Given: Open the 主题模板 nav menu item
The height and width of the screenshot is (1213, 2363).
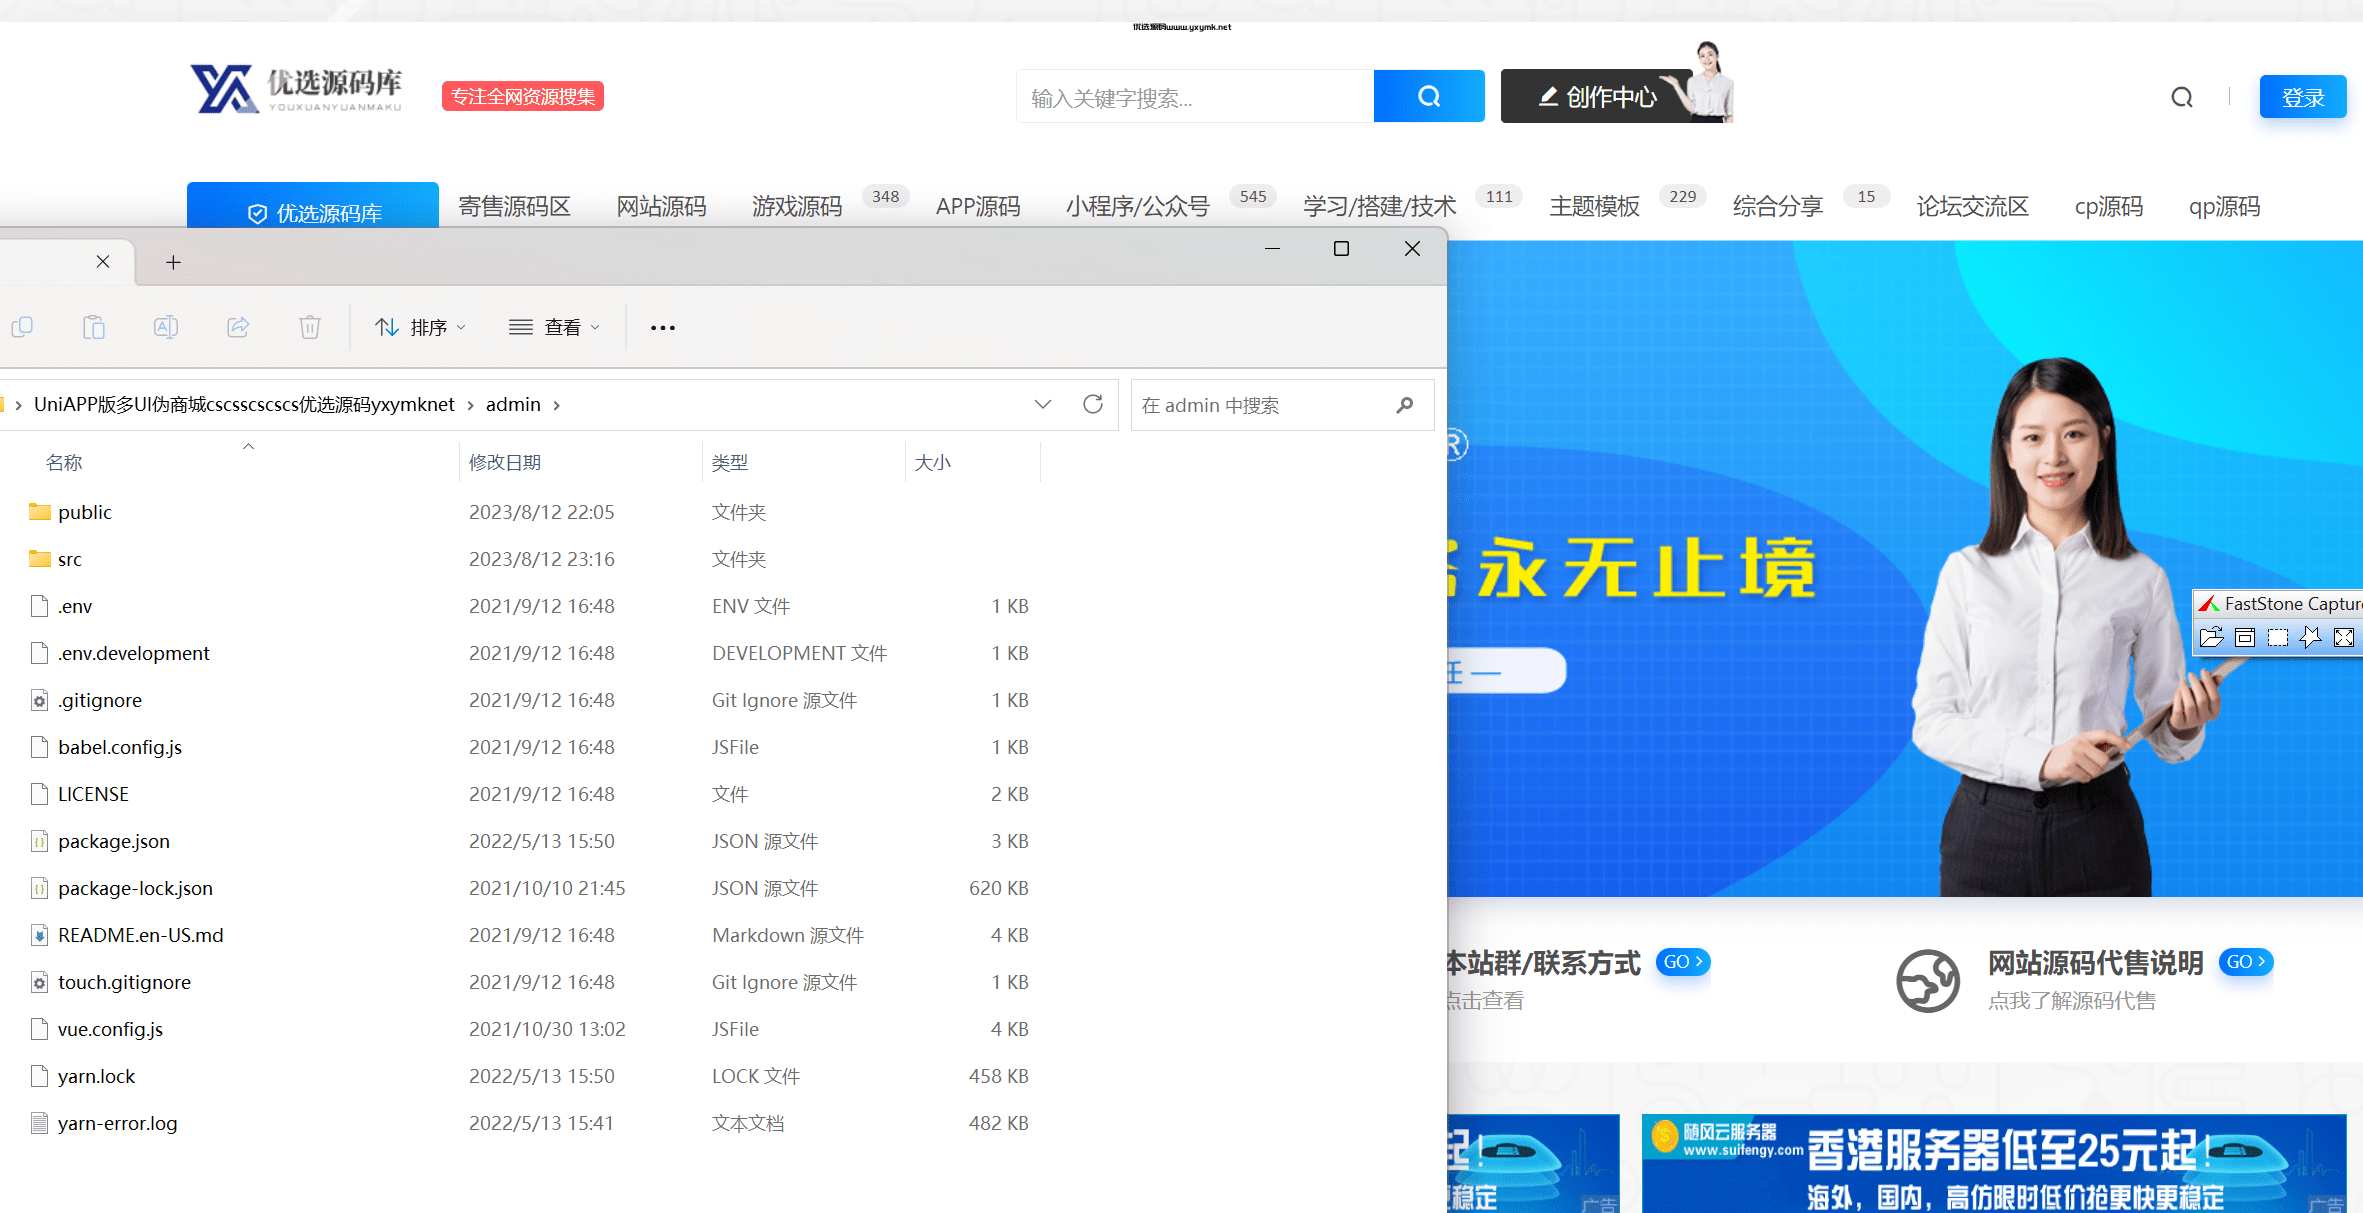Looking at the screenshot, I should coord(1595,207).
